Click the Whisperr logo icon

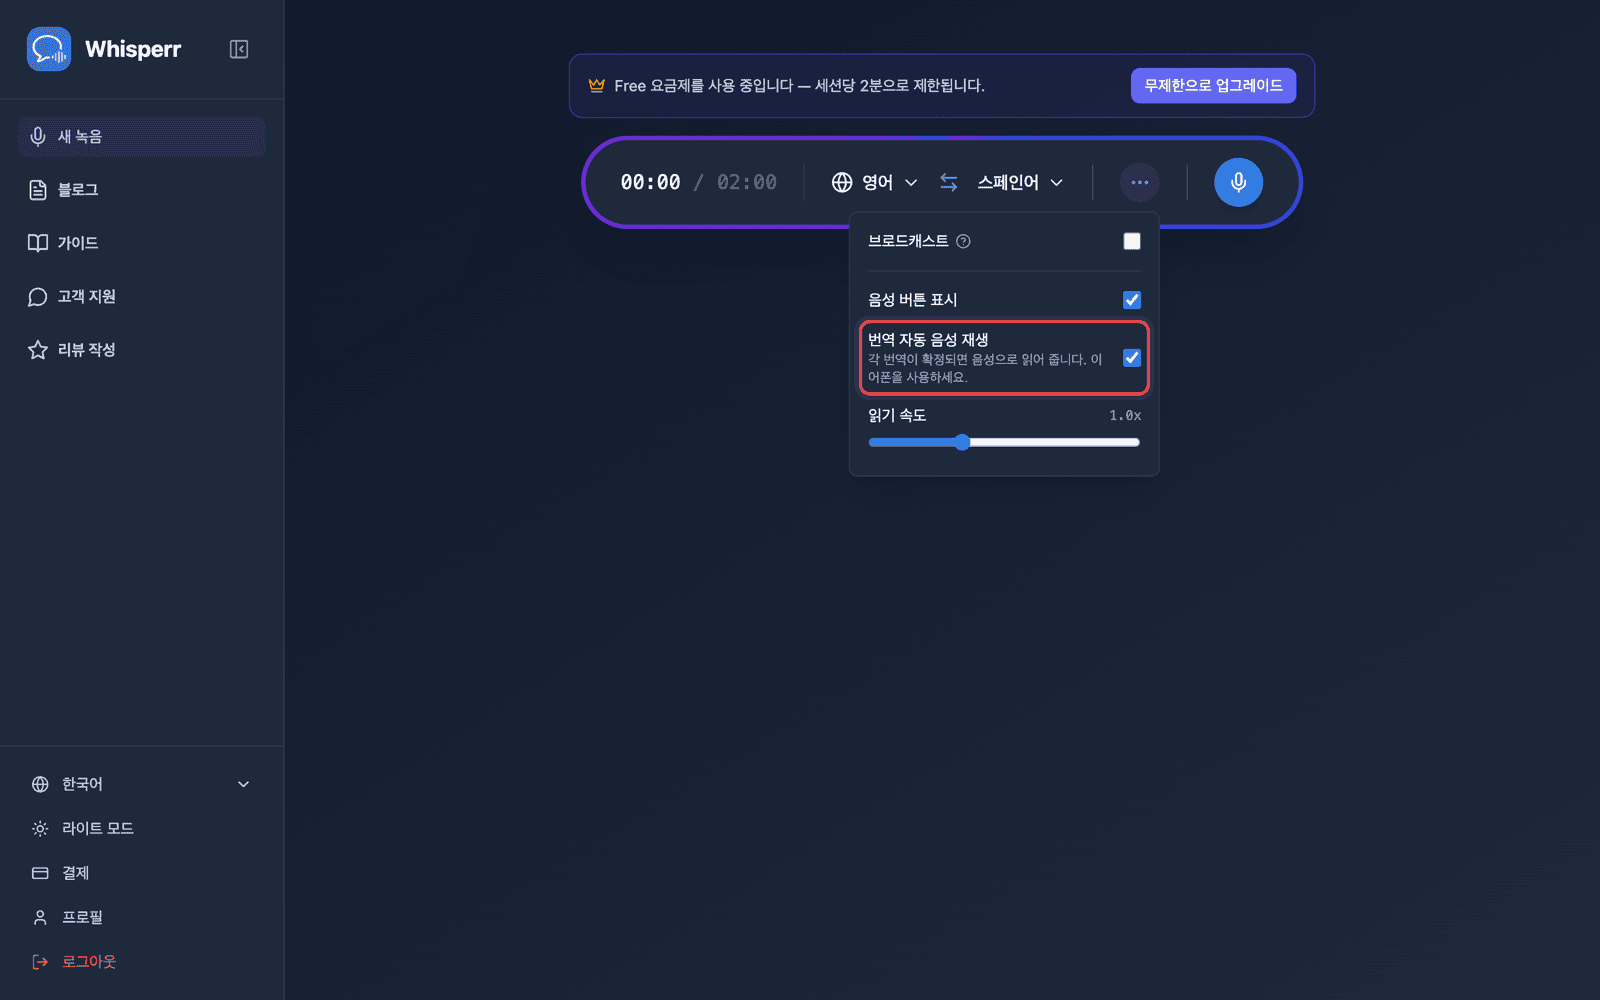pyautogui.click(x=49, y=49)
